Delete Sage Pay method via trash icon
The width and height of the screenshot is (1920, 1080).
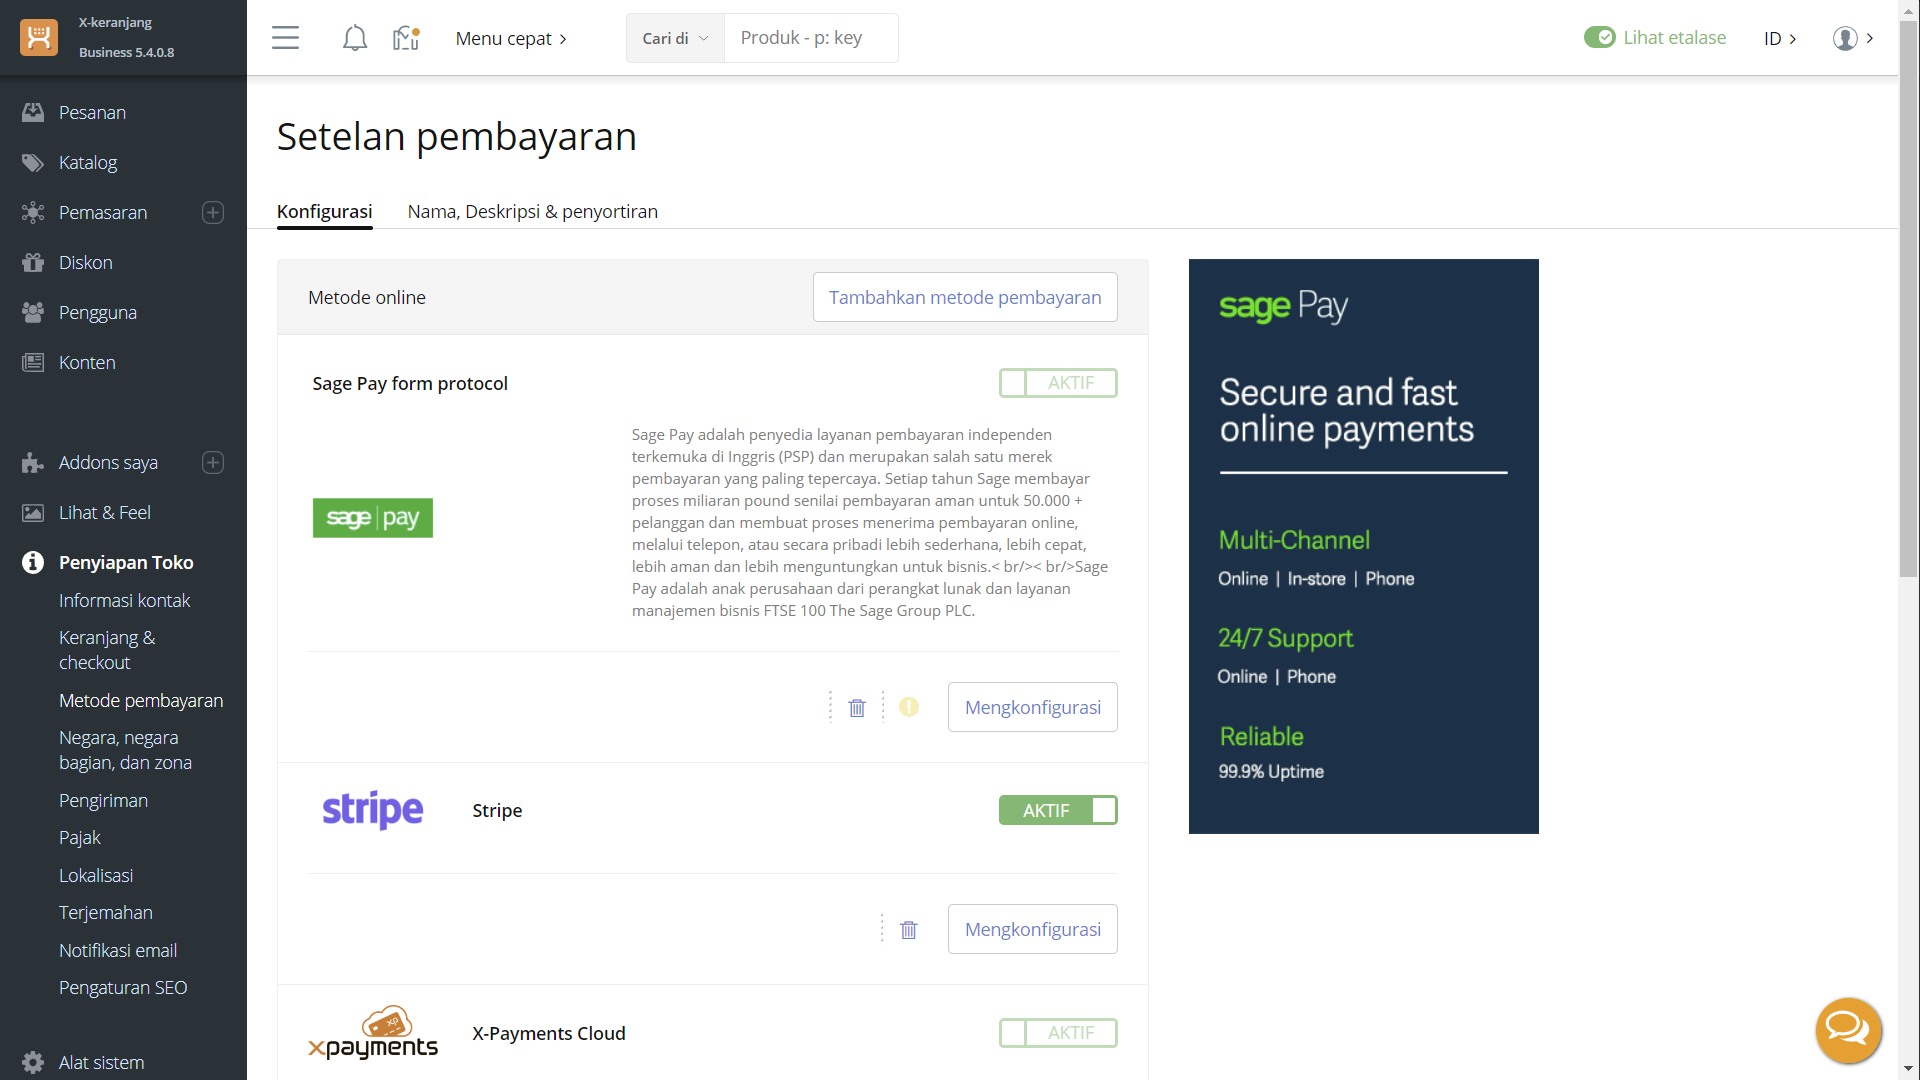pyautogui.click(x=857, y=708)
